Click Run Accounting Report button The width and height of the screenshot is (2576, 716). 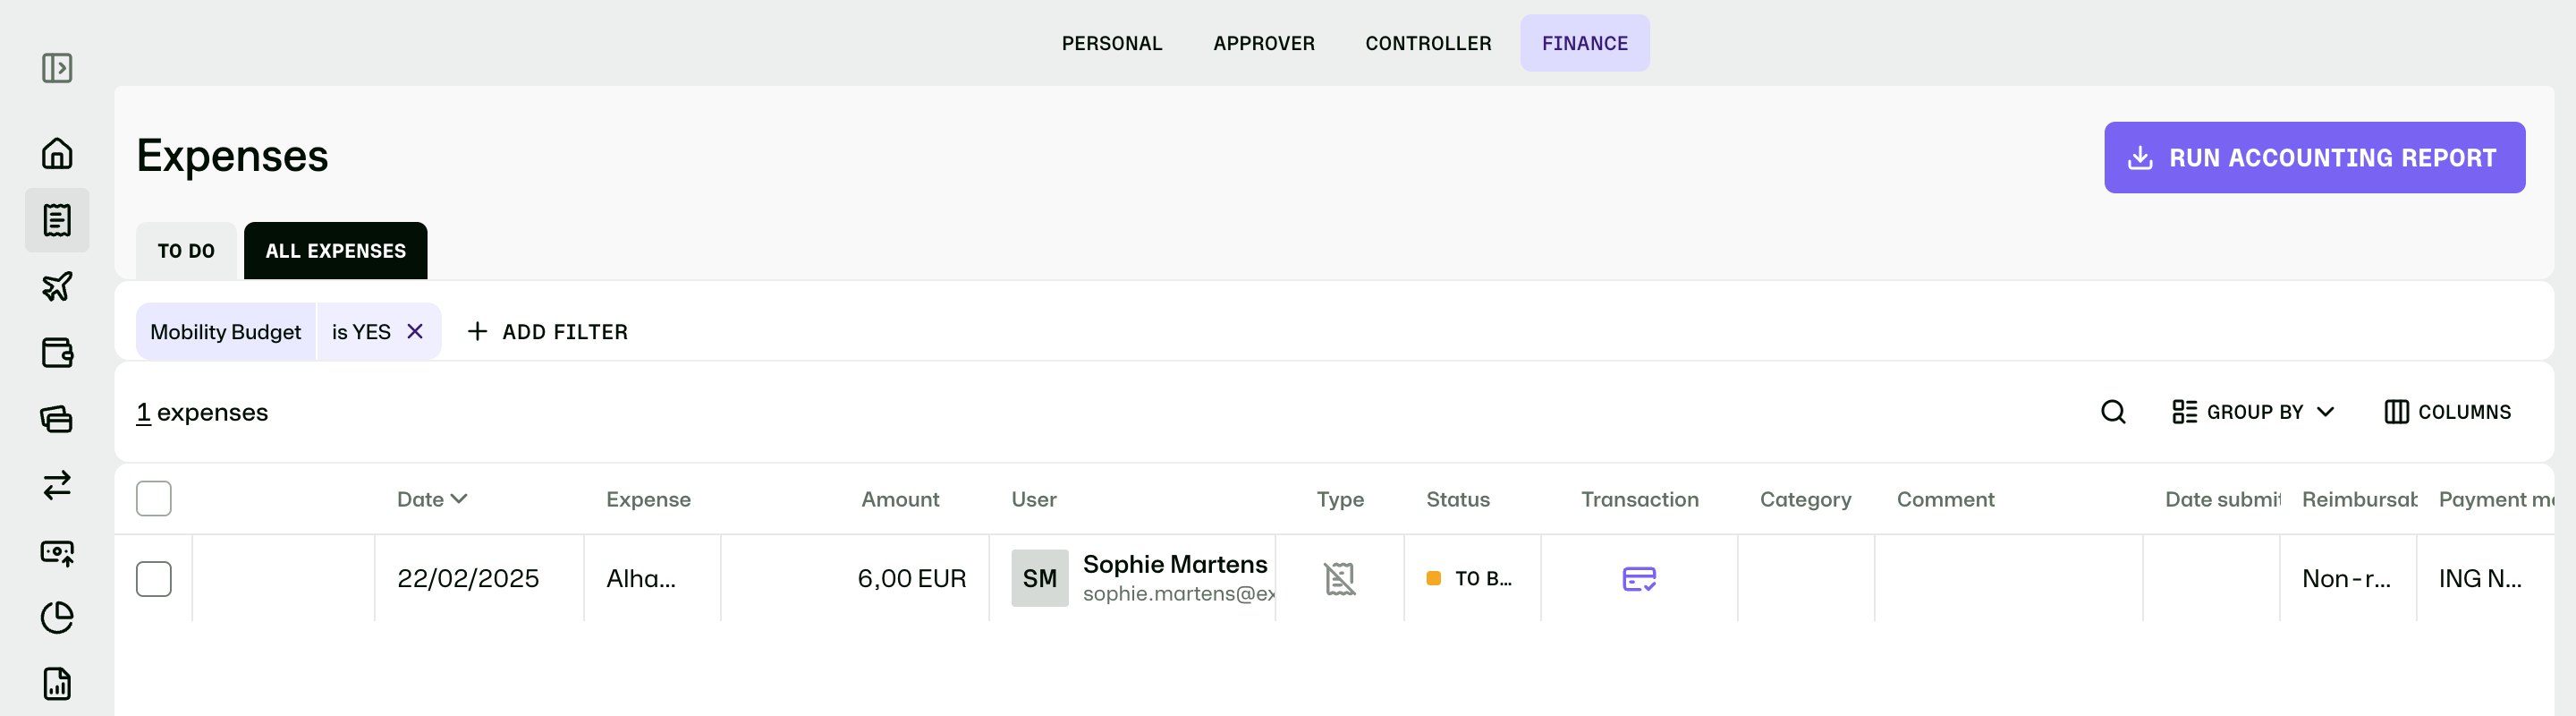pyautogui.click(x=2314, y=157)
